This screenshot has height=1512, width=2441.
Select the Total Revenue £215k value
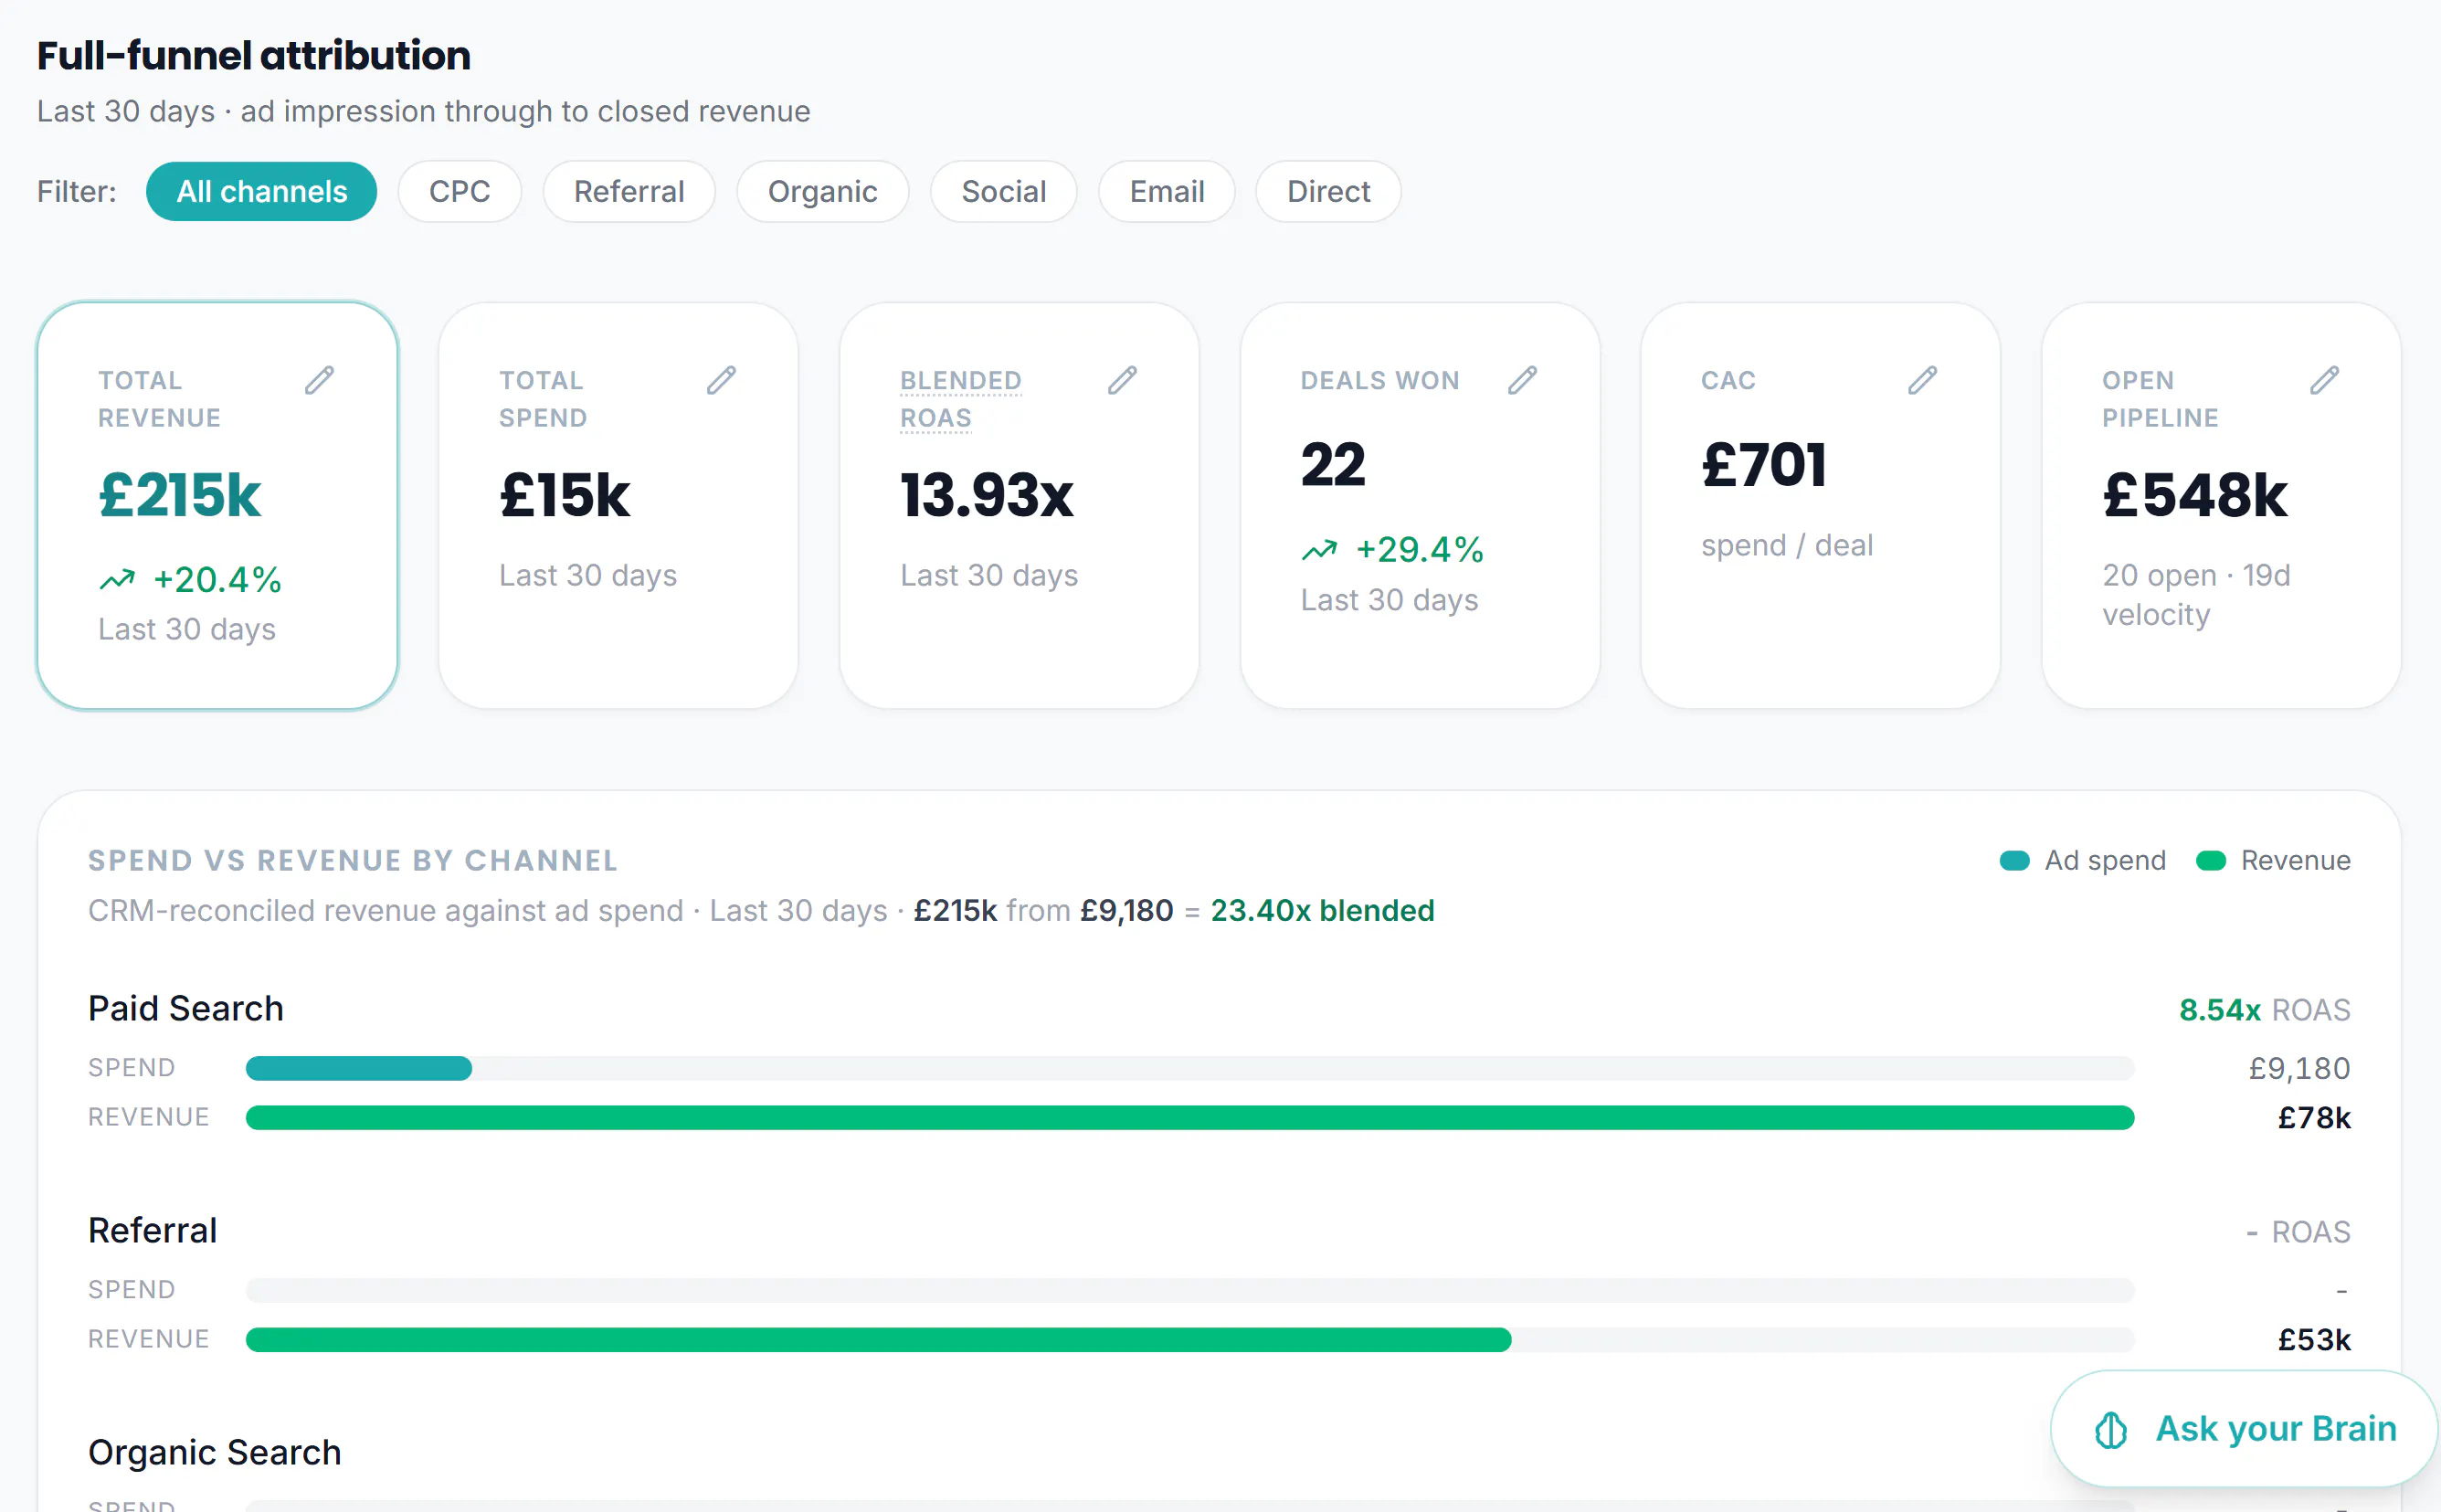click(180, 495)
